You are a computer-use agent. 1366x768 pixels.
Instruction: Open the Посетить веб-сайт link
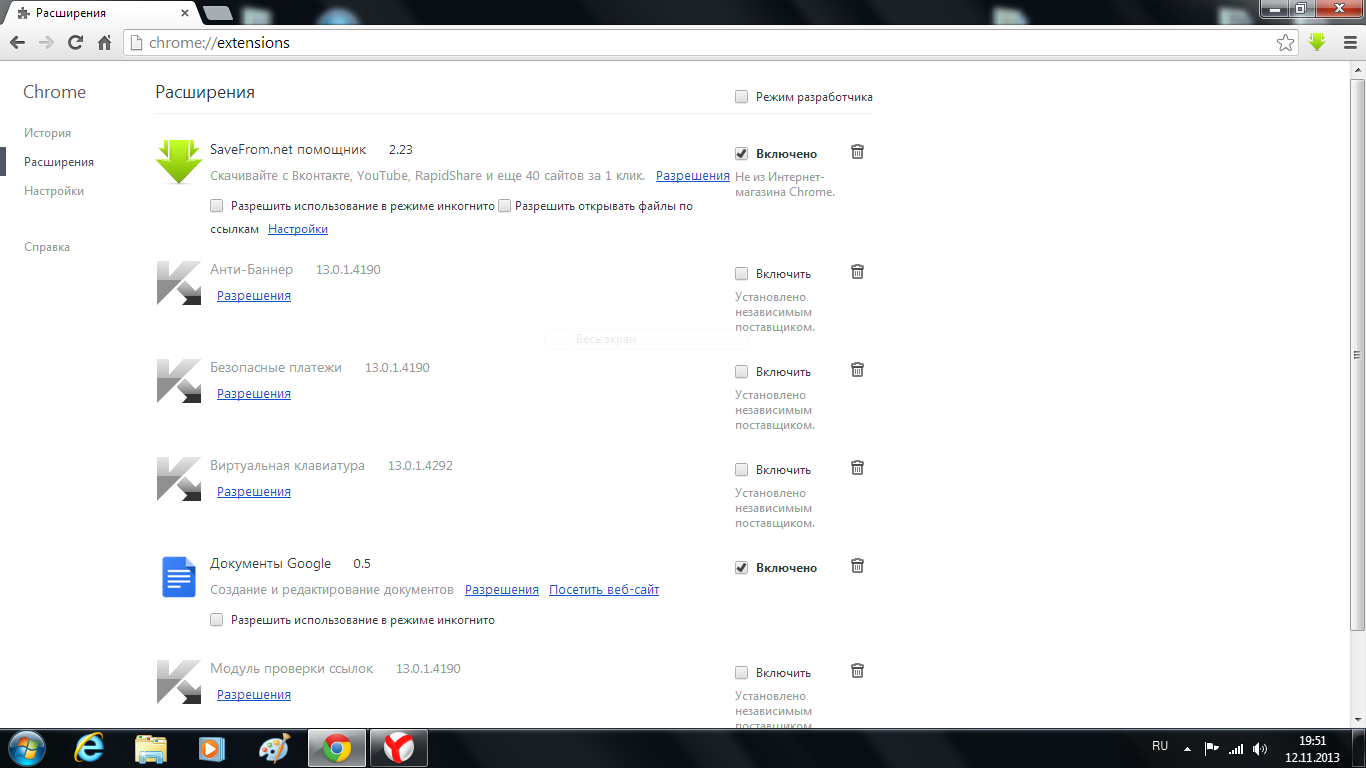pos(604,590)
